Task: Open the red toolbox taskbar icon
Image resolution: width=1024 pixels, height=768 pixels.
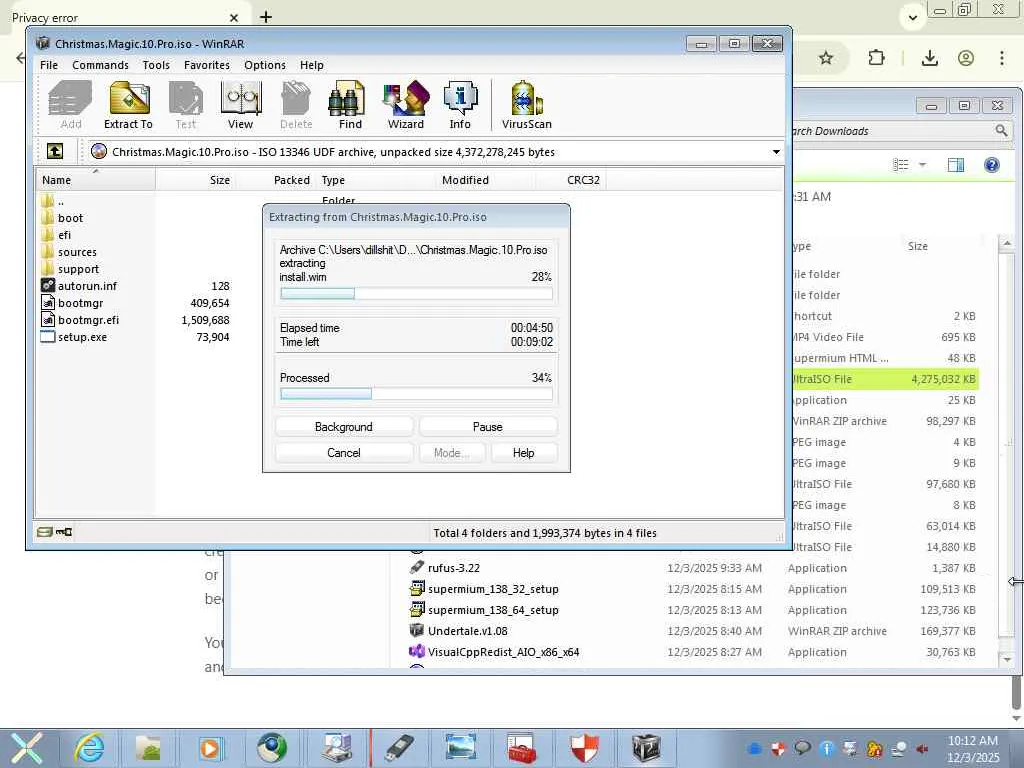Action: (x=522, y=748)
